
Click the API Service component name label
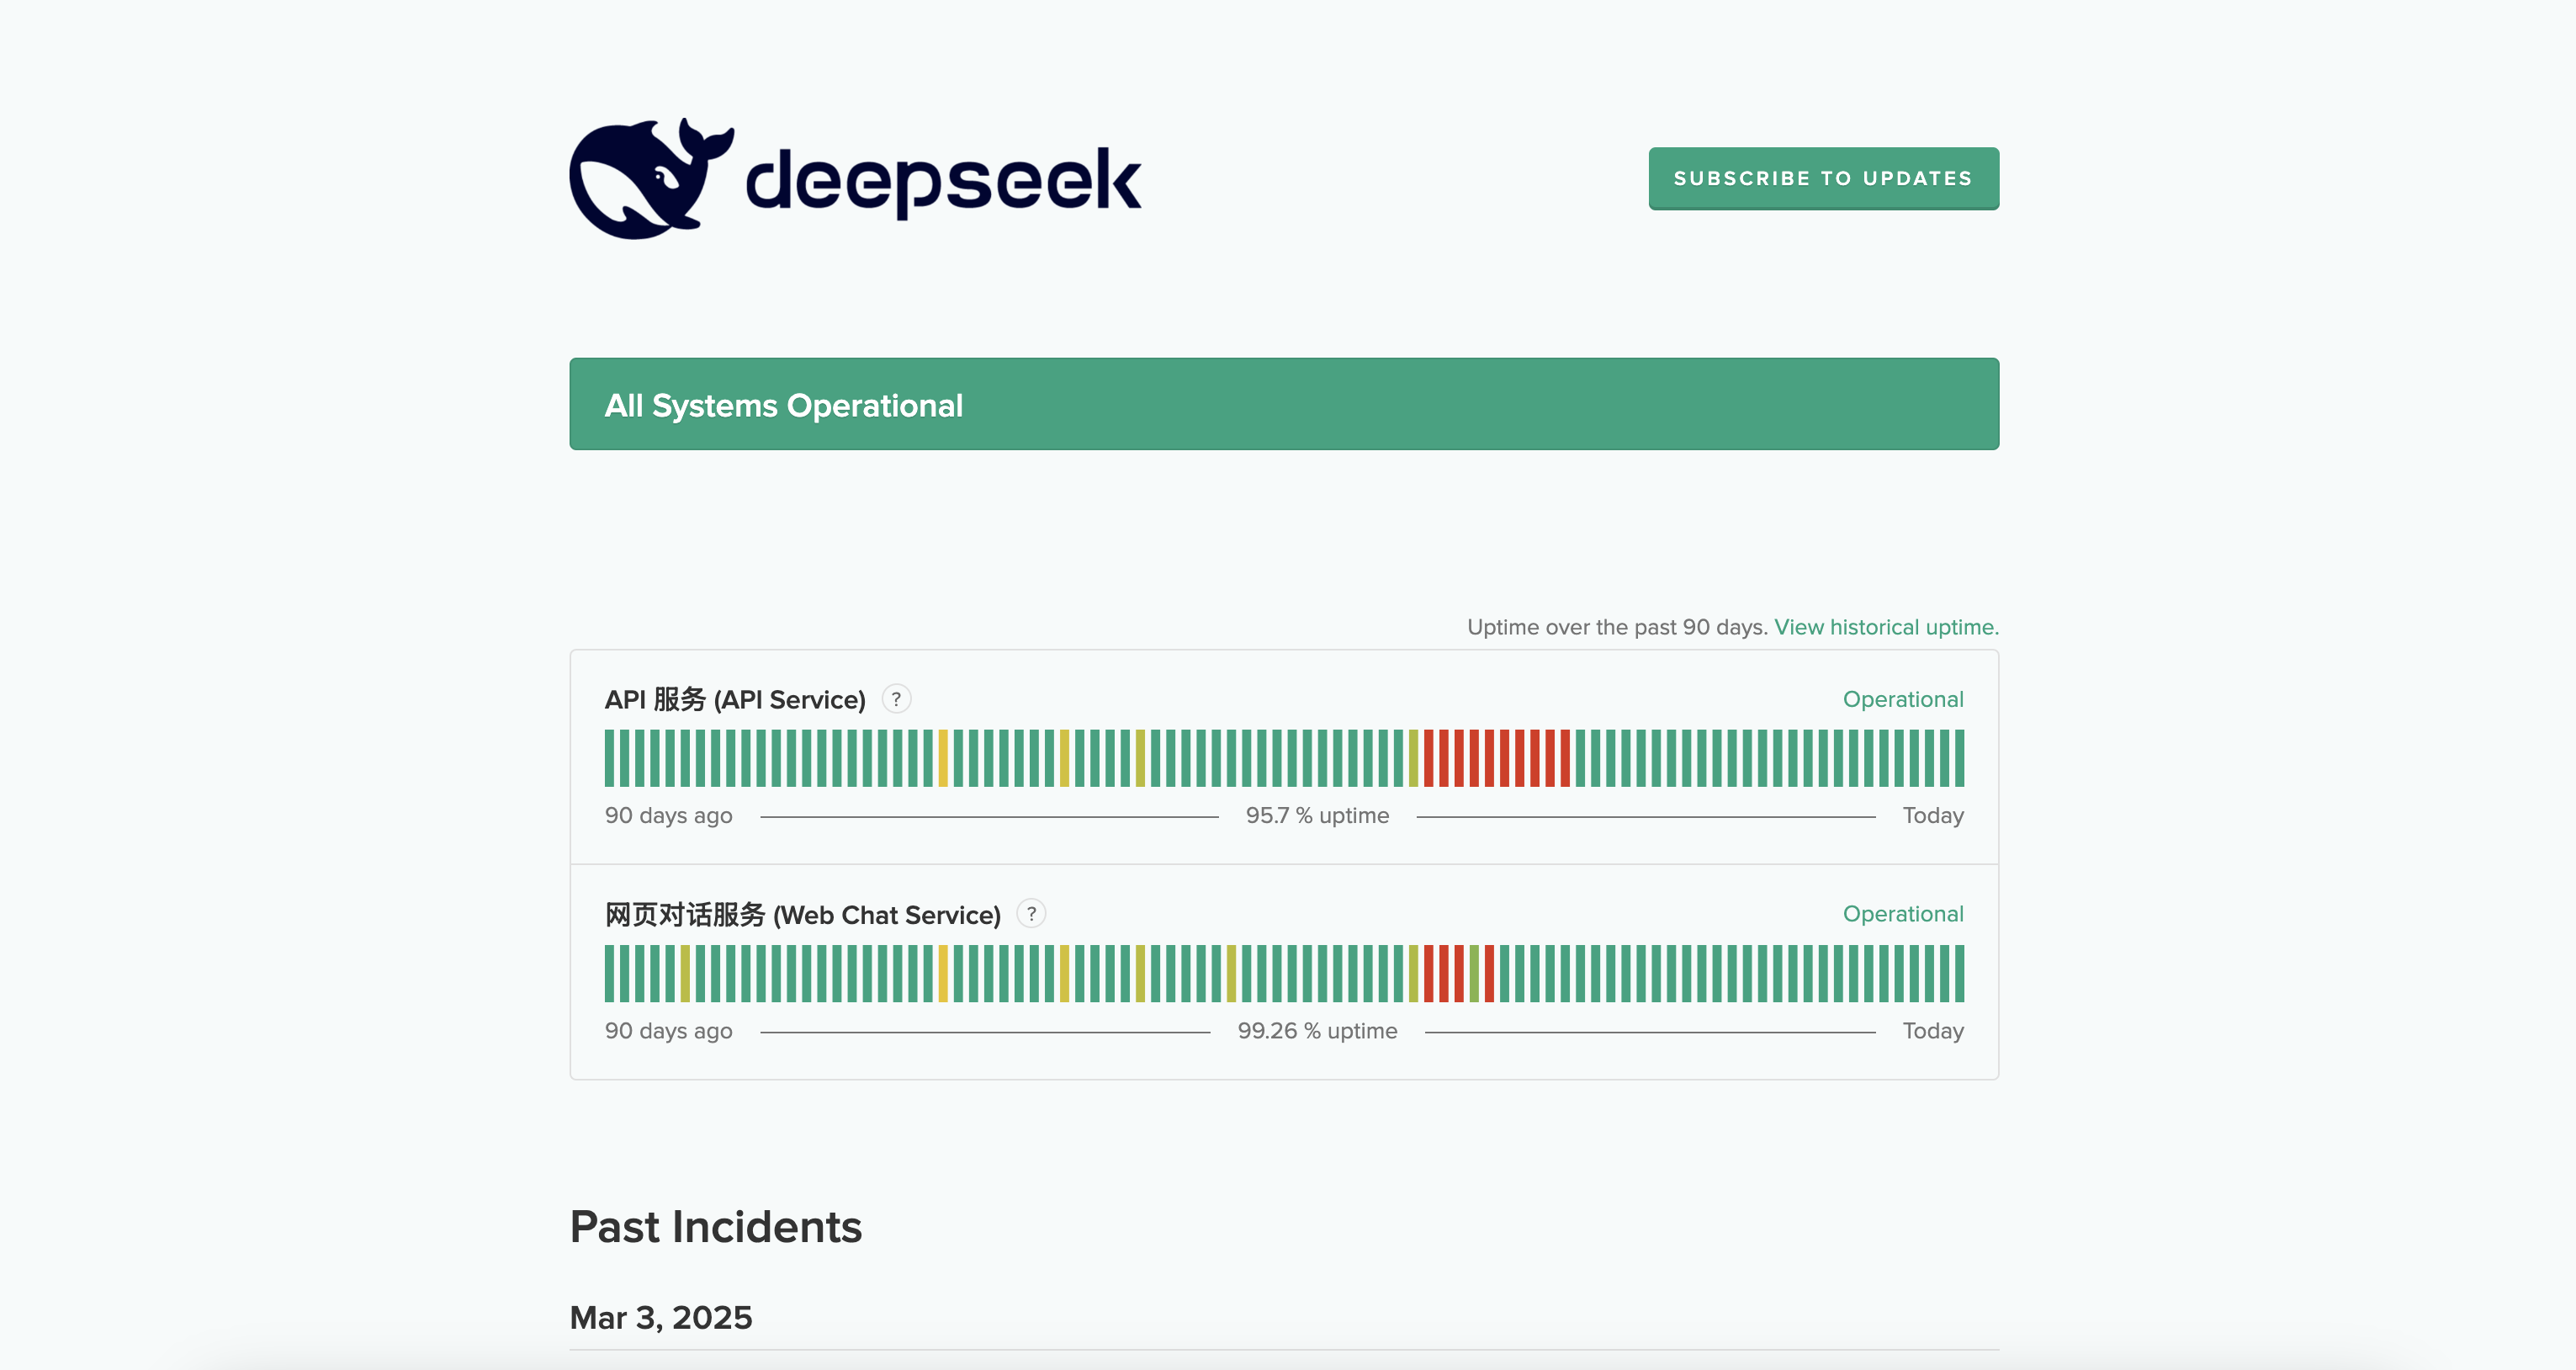(x=736, y=700)
